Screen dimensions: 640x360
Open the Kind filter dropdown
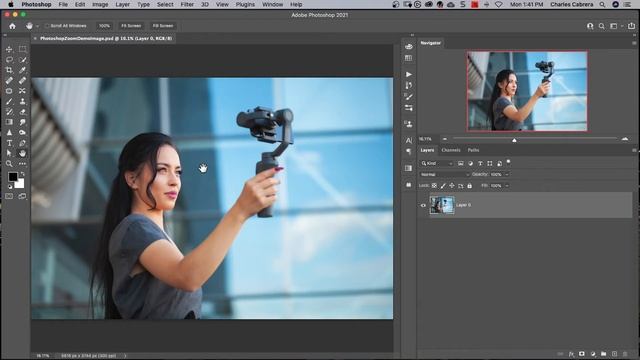[437, 163]
